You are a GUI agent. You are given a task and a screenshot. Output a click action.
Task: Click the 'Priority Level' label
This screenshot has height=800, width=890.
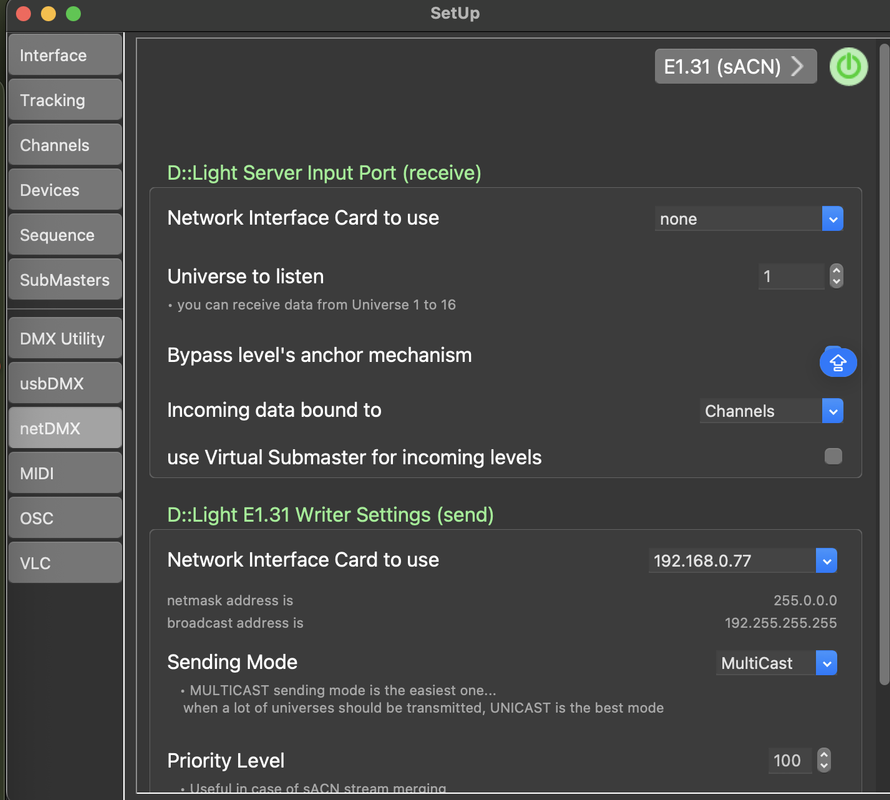(225, 760)
